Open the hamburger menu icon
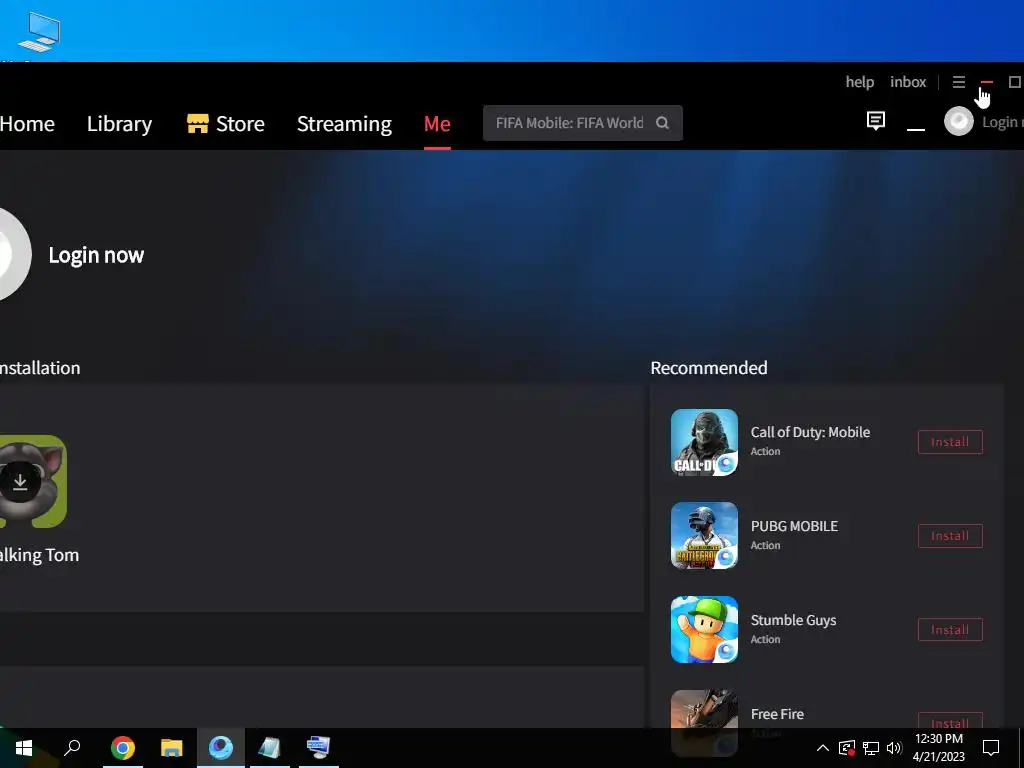1024x768 pixels. (959, 82)
